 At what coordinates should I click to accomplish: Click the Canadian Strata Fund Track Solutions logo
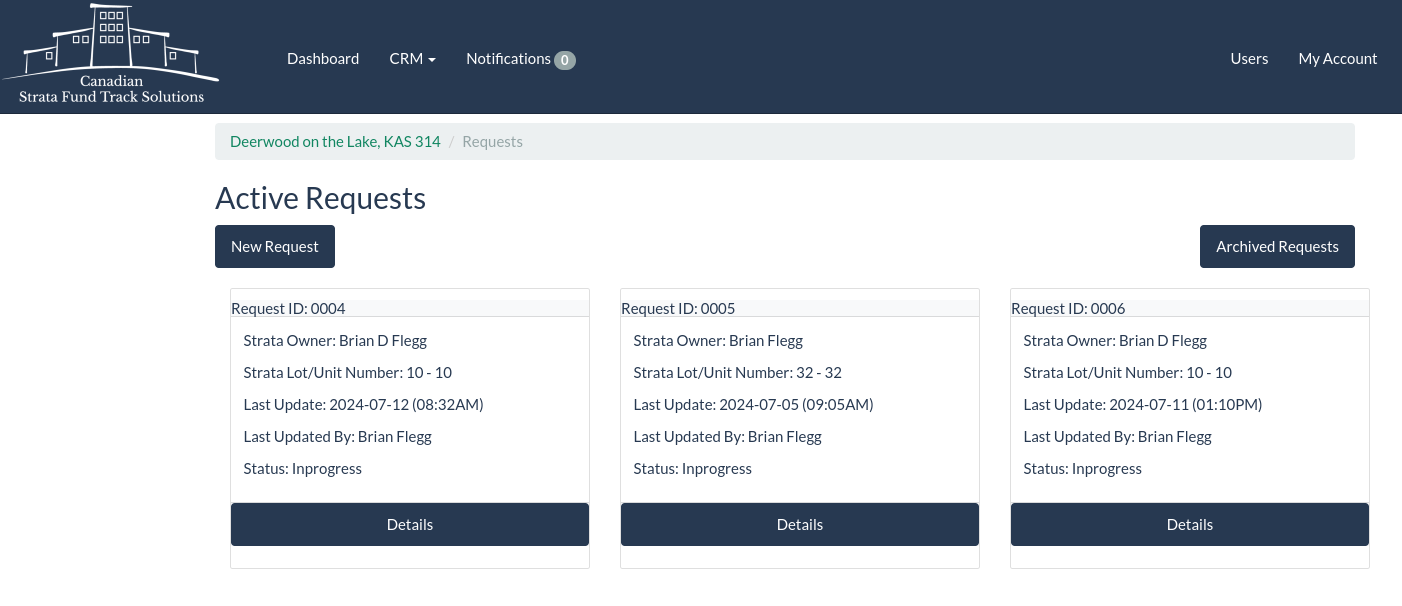[x=111, y=55]
